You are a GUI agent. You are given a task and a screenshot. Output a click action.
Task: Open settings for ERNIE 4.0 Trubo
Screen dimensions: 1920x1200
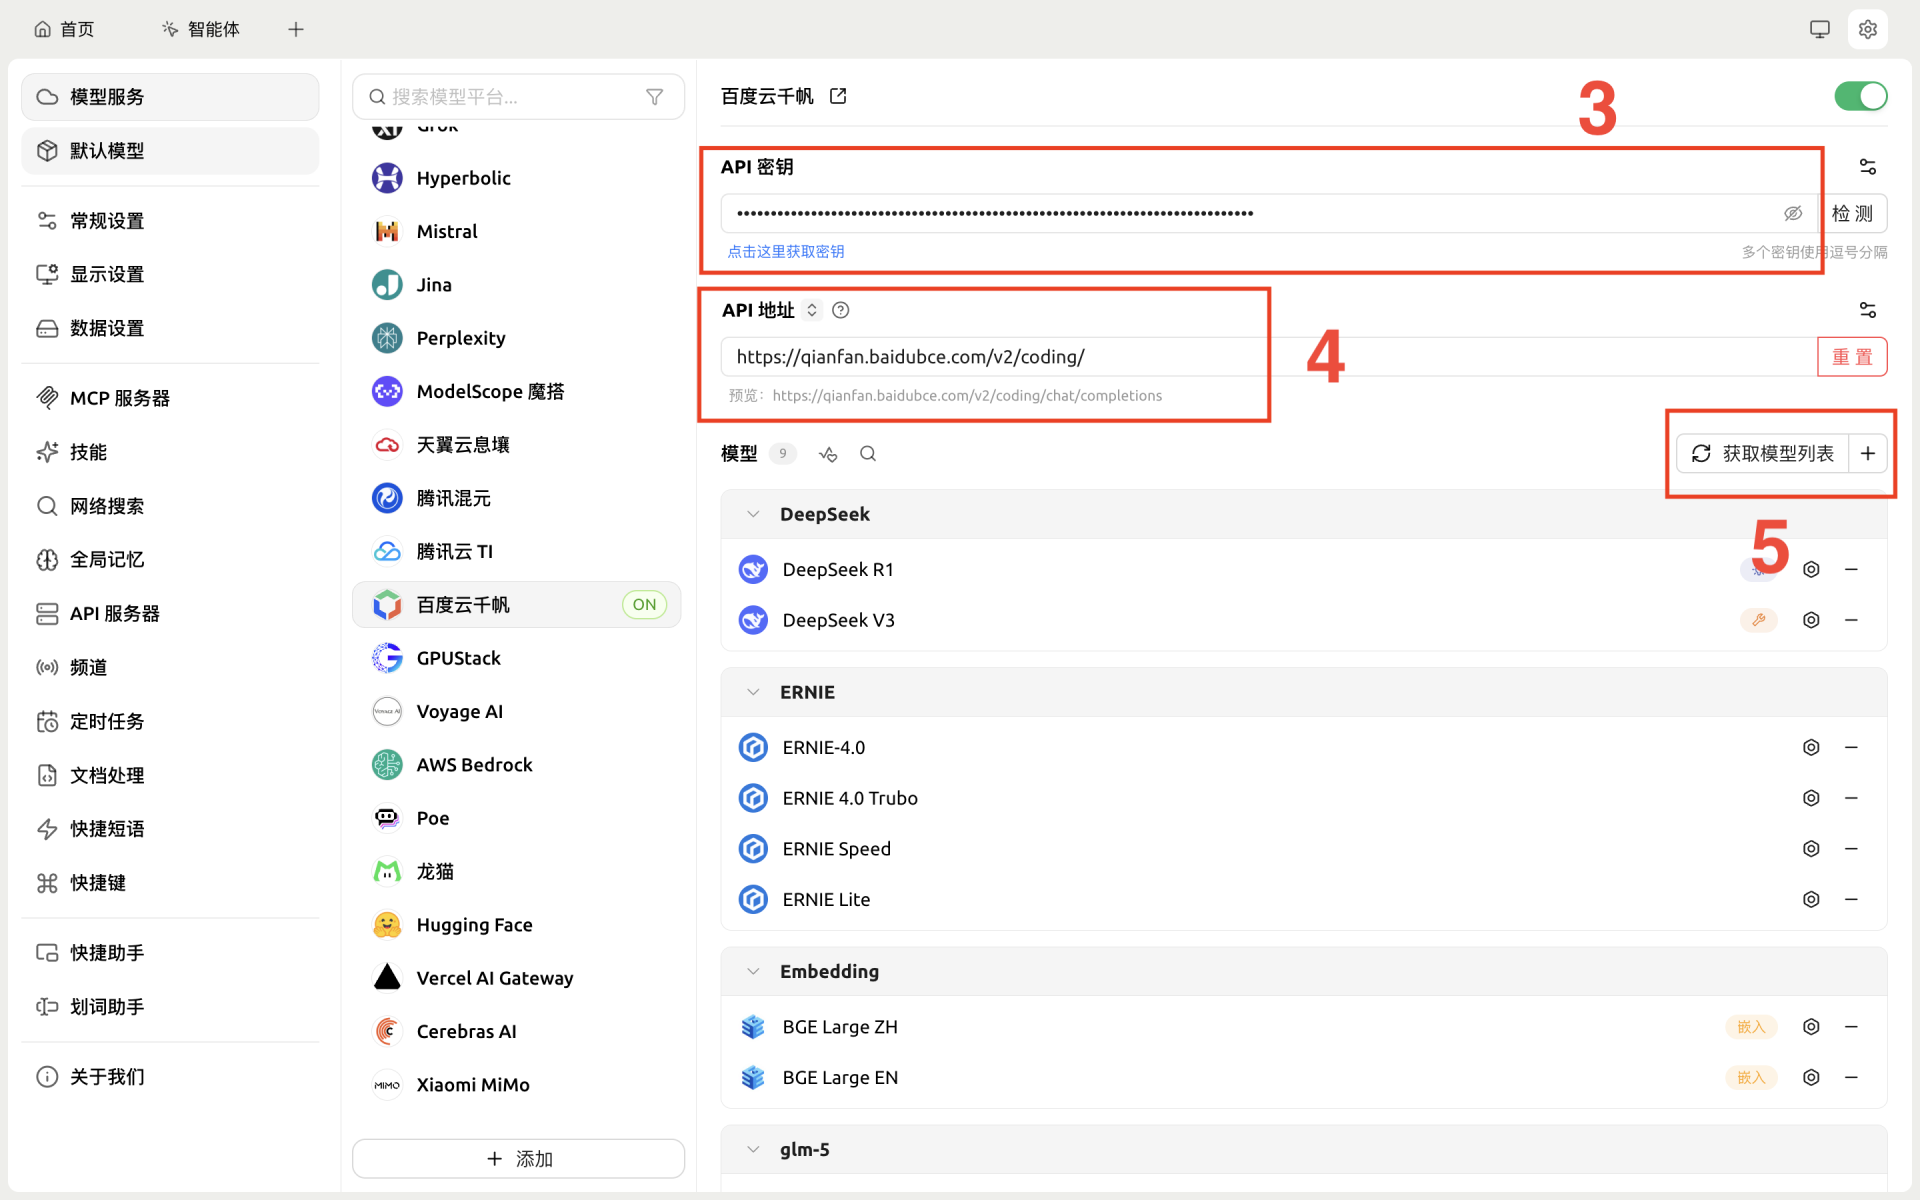click(1811, 798)
